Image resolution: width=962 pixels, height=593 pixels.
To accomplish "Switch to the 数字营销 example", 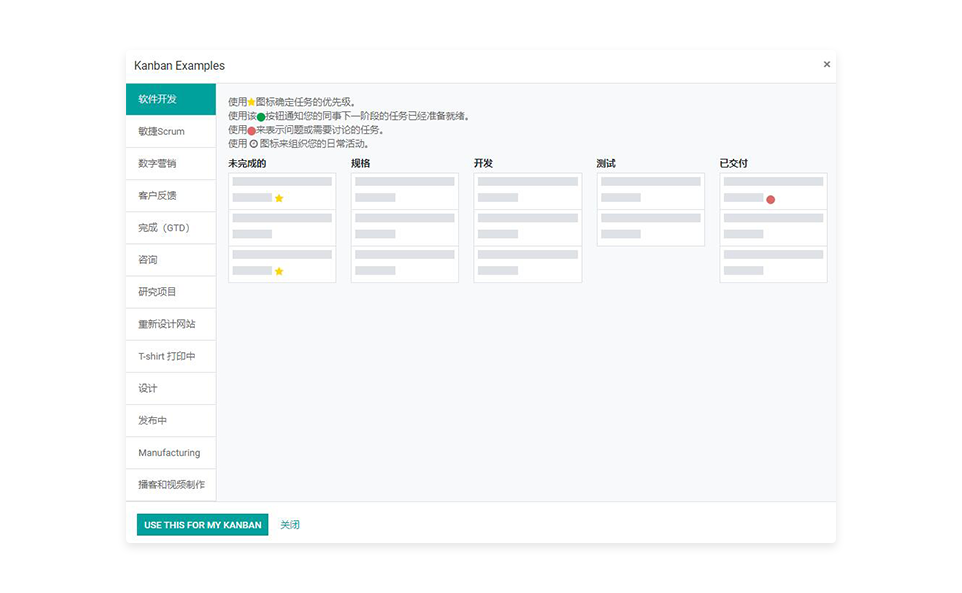I will tap(171, 163).
